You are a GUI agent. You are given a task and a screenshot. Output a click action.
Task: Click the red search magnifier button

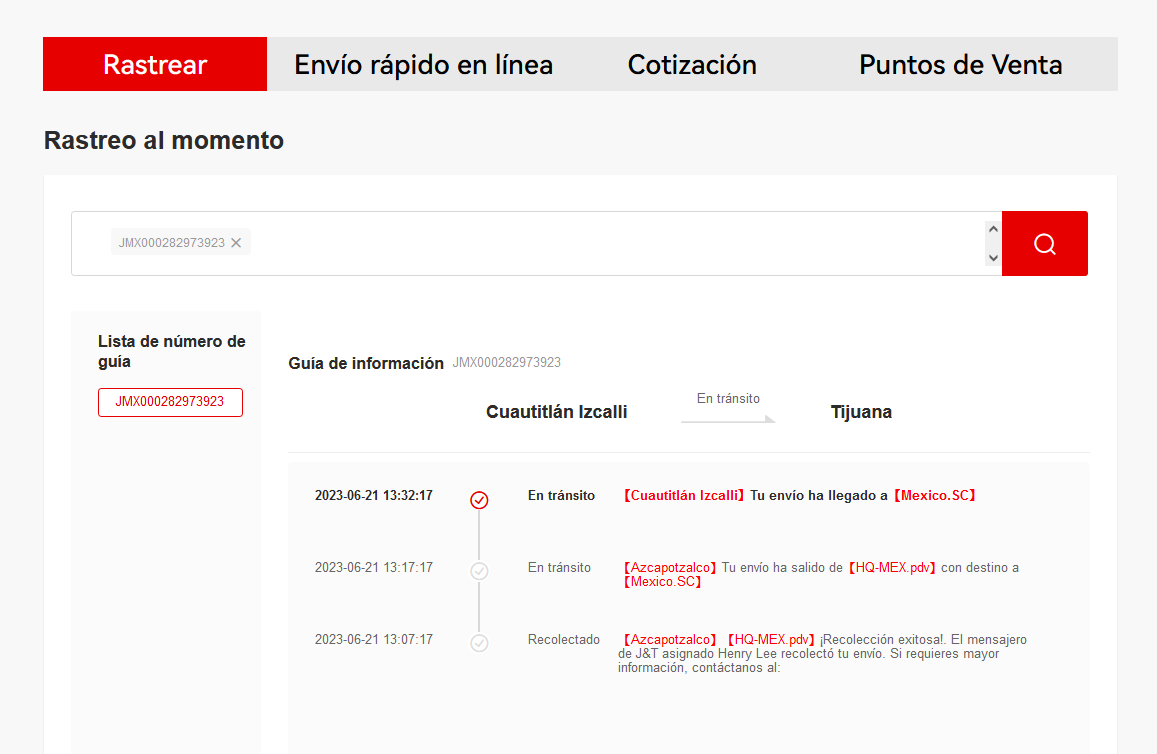tap(1044, 243)
